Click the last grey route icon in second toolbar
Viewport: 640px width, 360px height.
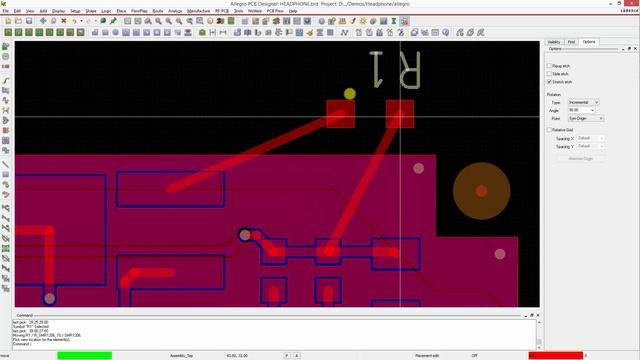click(481, 32)
